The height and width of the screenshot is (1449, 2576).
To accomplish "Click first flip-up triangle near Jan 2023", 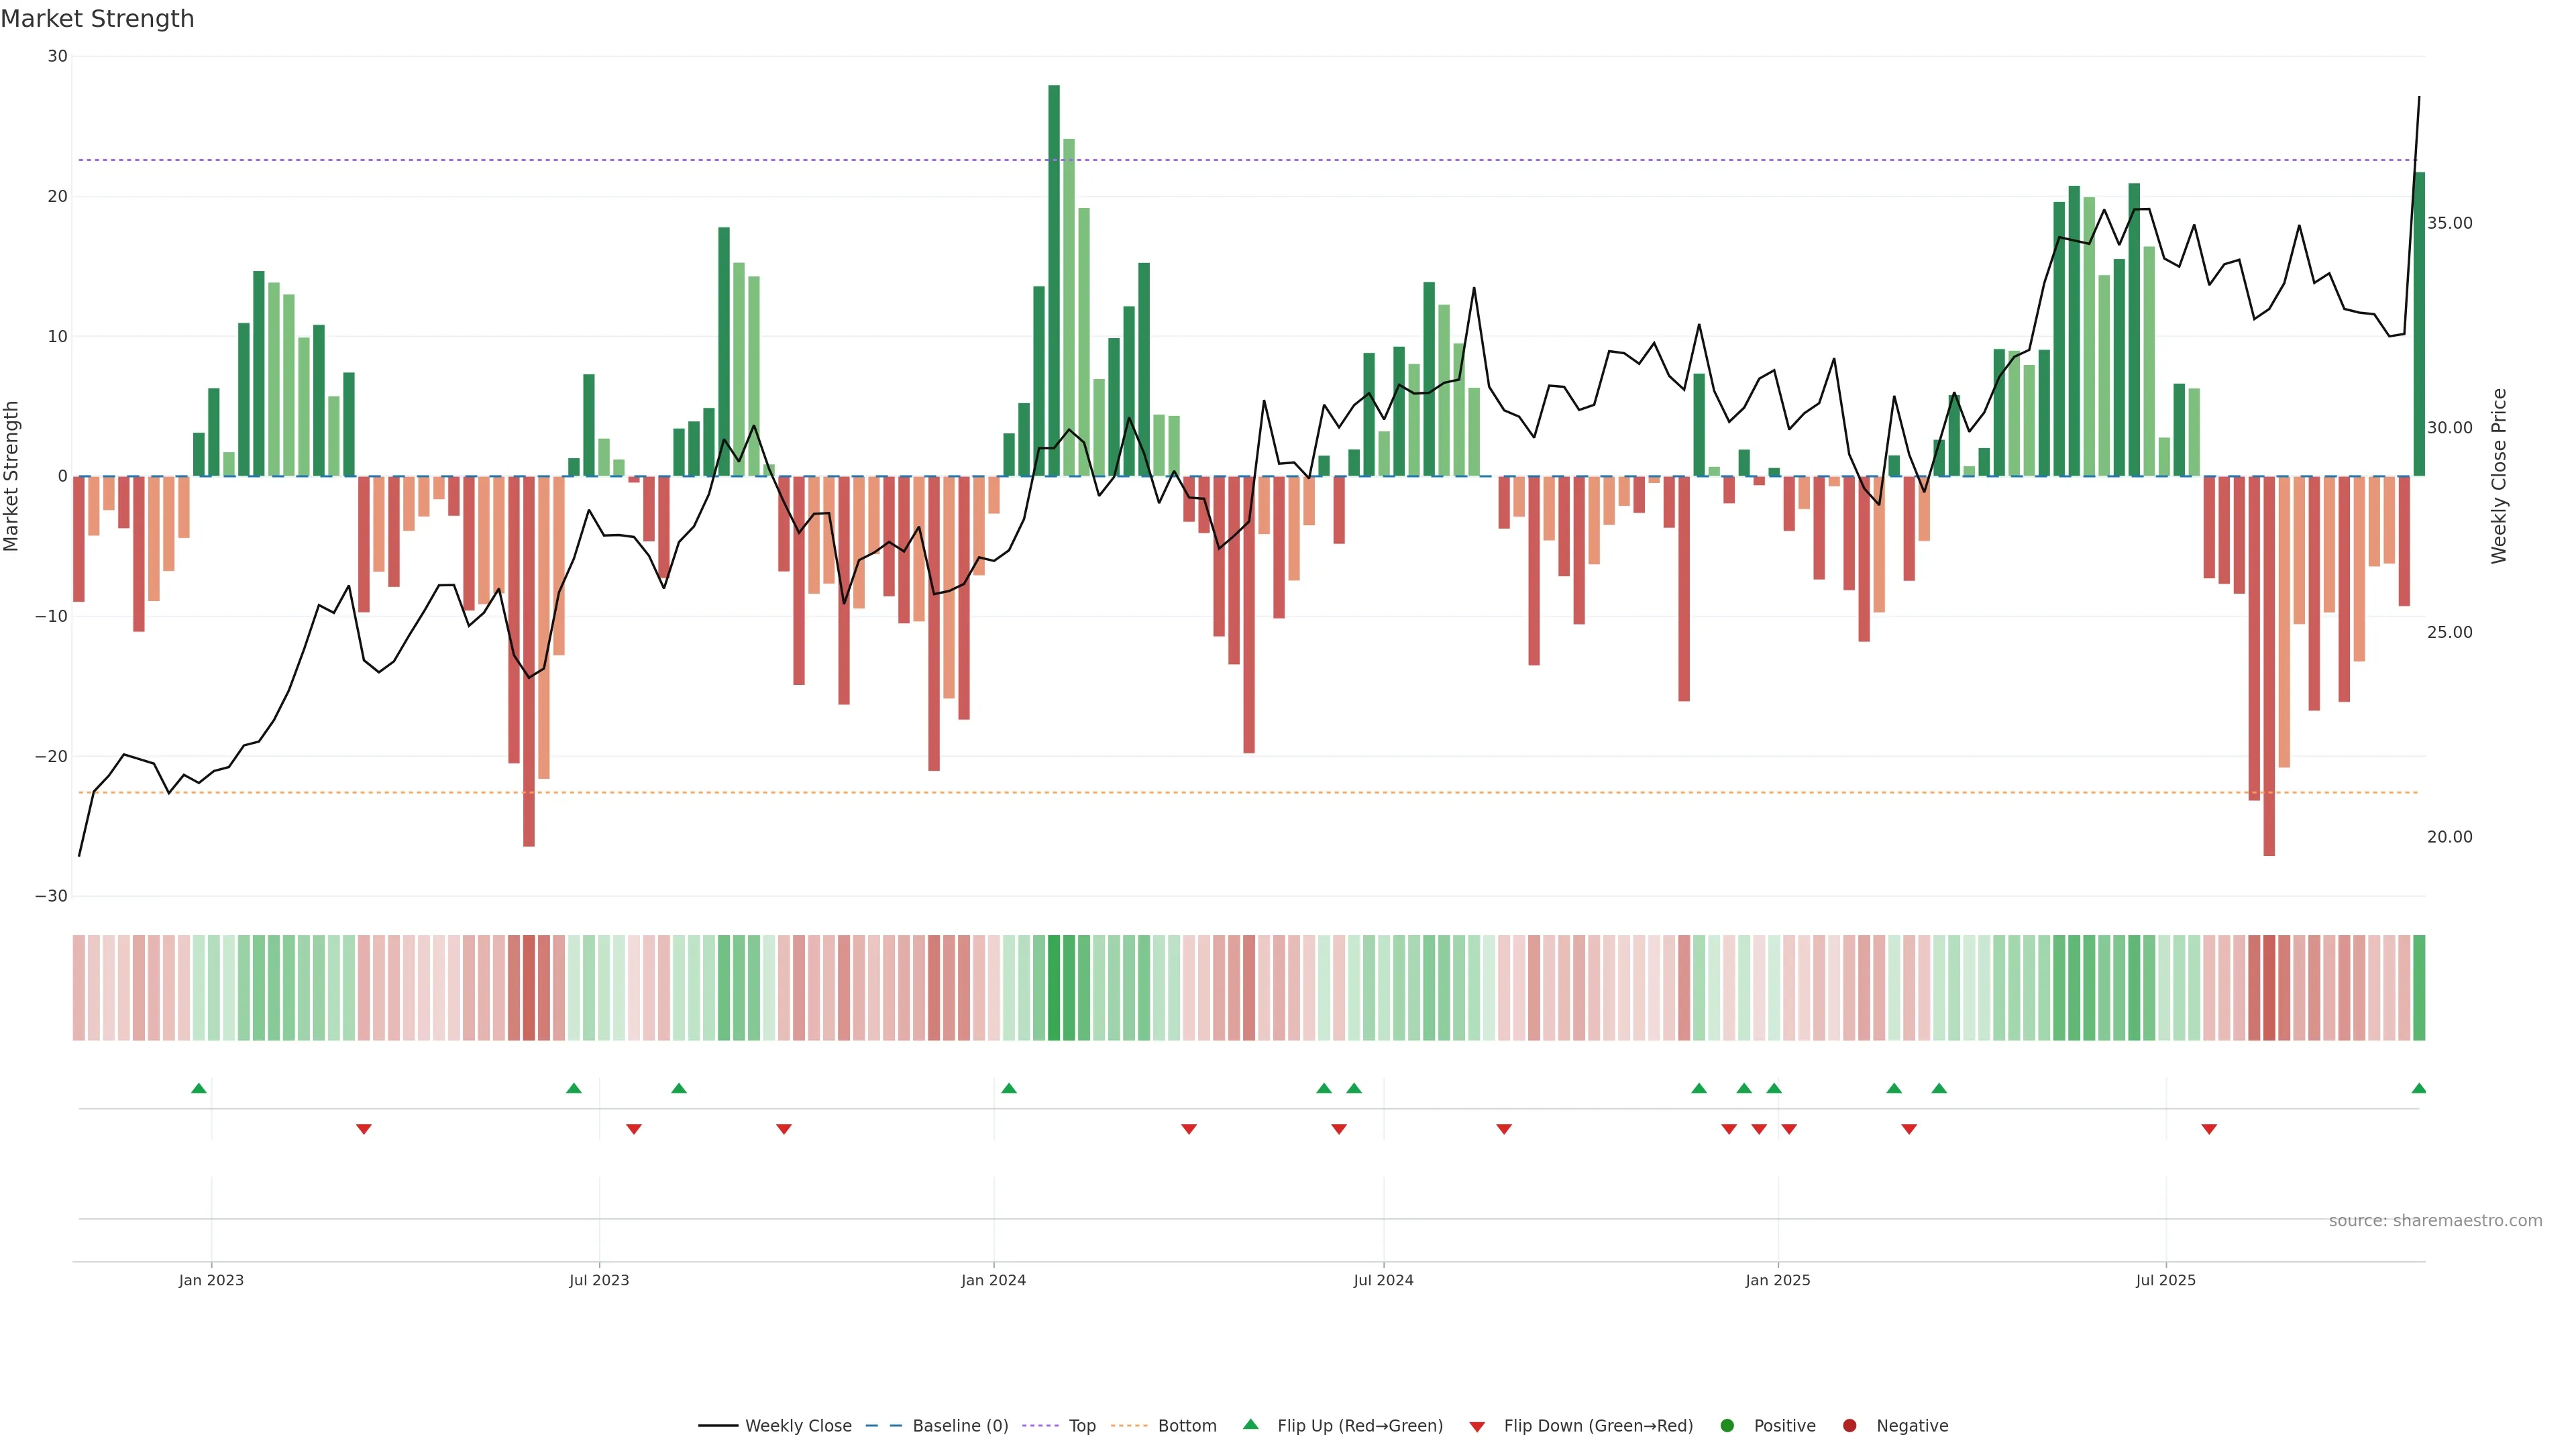I will click(x=199, y=1088).
